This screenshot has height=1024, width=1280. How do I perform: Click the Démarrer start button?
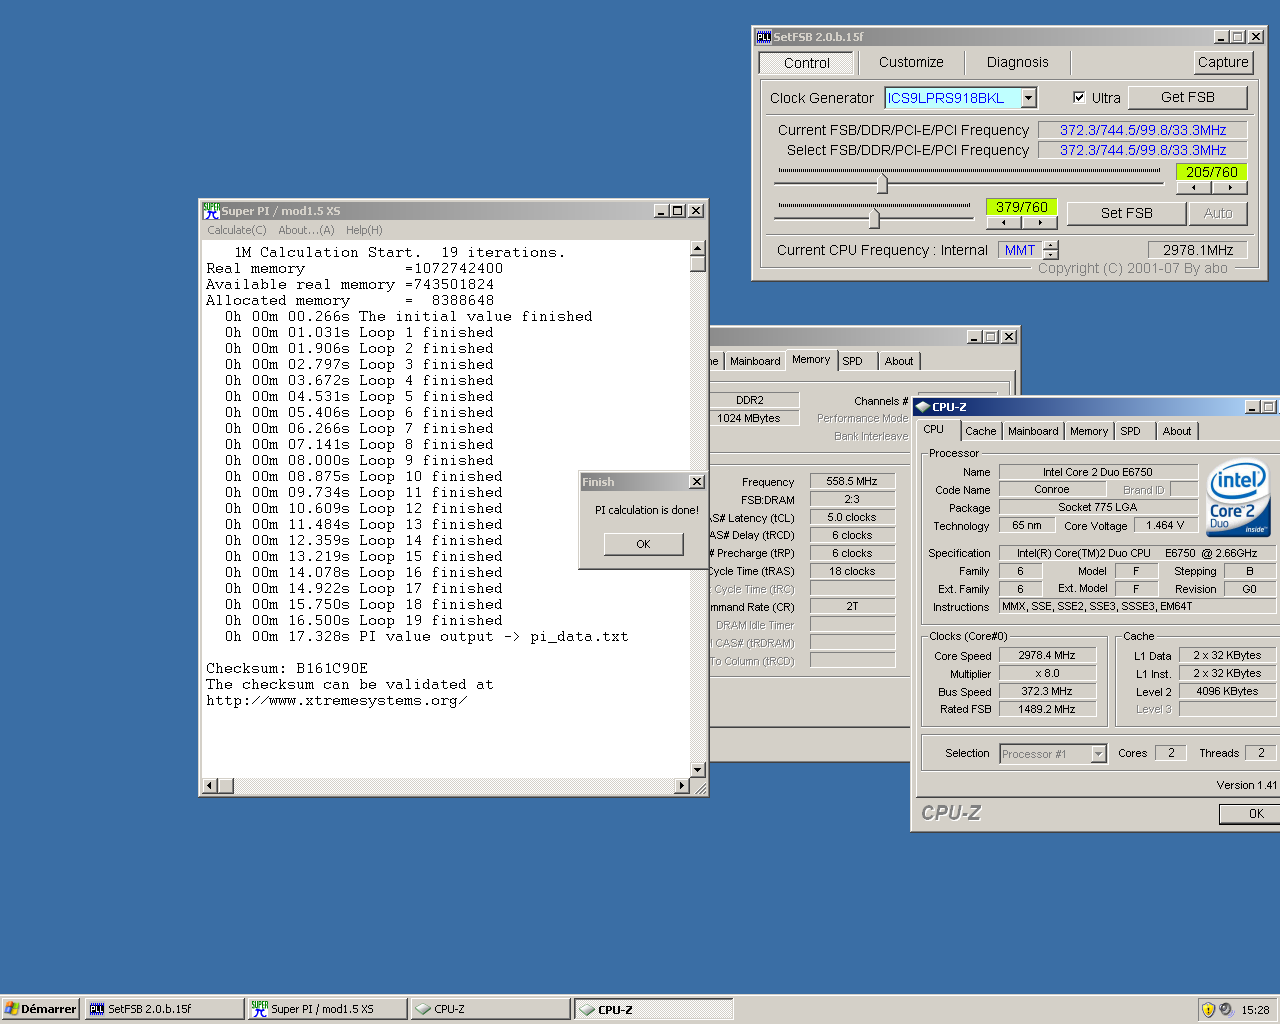[40, 1009]
